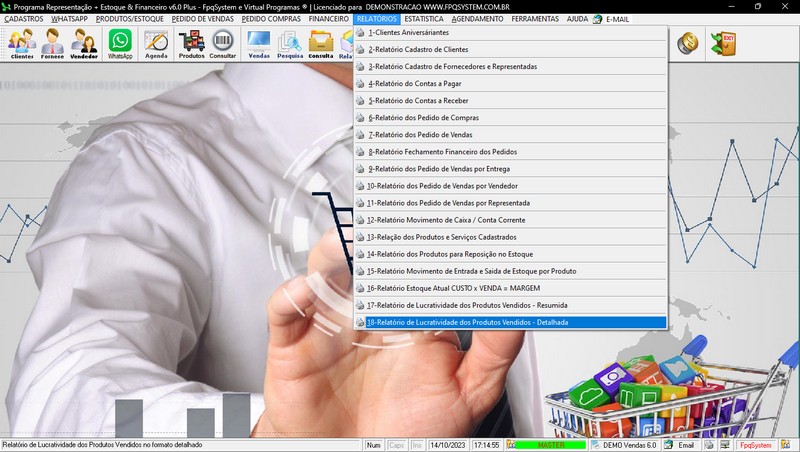Open the CADASTROS menu
Screen dimensions: 800x452
point(23,19)
